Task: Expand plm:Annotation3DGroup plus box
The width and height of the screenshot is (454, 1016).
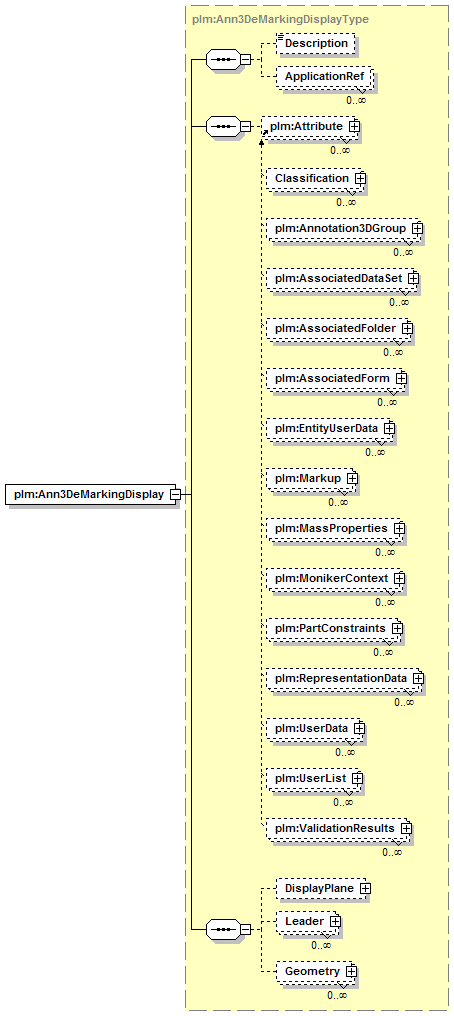Action: [417, 228]
